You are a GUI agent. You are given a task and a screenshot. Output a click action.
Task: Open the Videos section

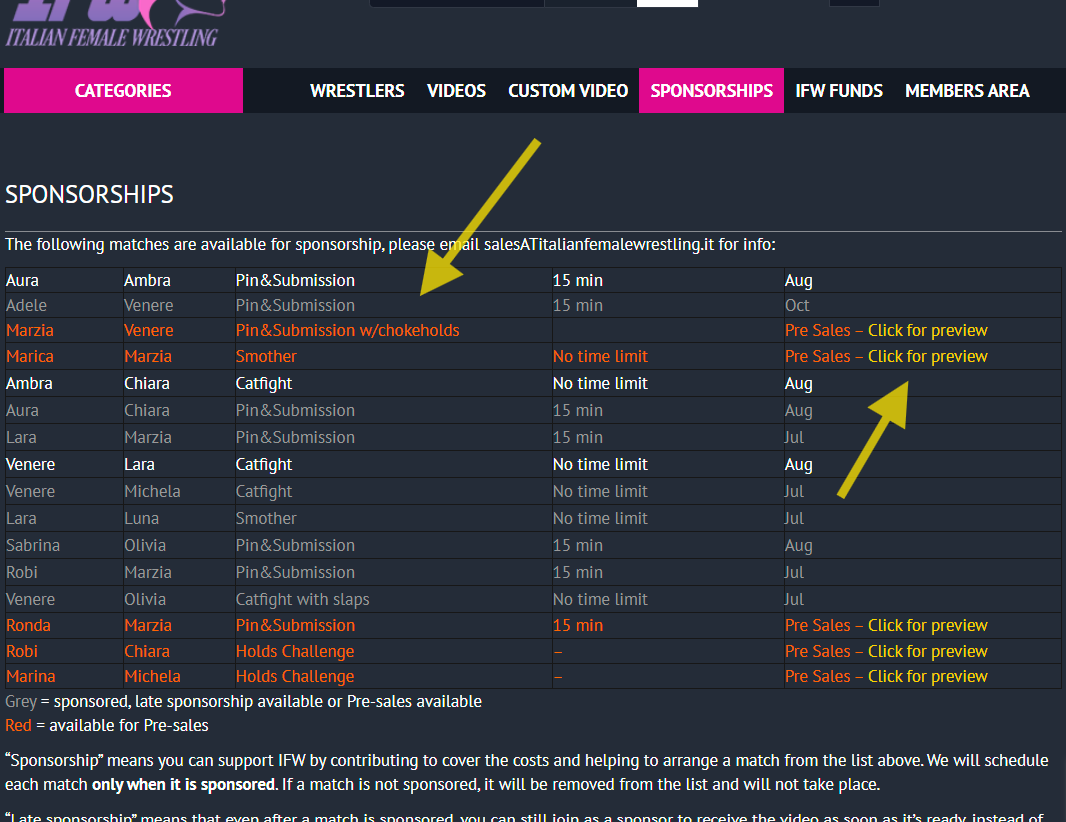(456, 90)
